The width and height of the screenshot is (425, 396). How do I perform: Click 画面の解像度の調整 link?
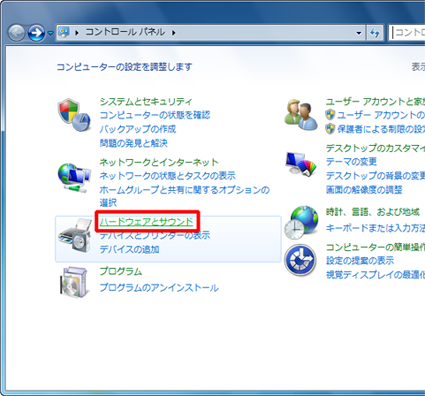click(x=364, y=190)
